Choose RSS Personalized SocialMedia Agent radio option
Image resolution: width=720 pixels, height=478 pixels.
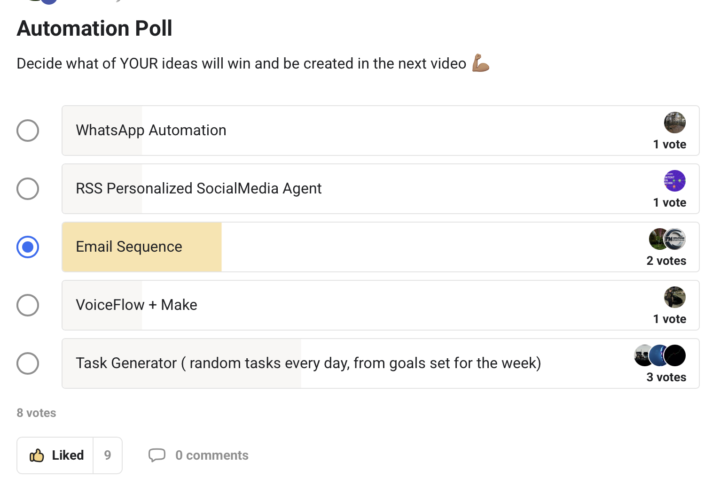point(28,189)
